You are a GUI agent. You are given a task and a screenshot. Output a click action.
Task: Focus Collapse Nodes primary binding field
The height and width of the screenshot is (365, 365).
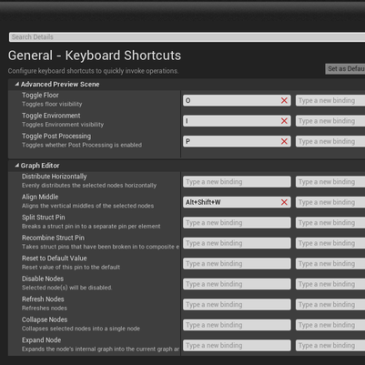click(237, 325)
